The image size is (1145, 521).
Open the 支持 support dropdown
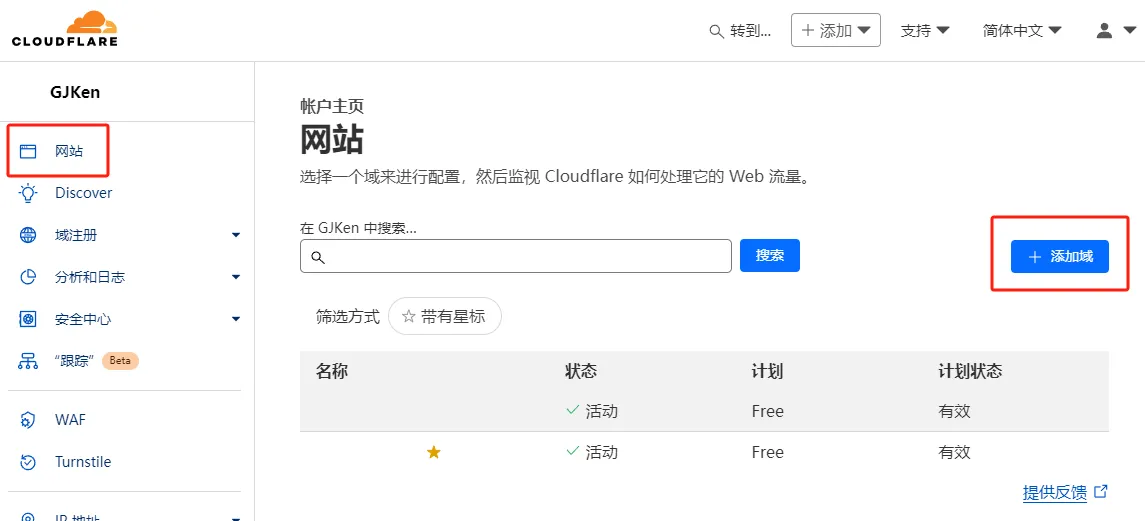pyautogui.click(x=925, y=30)
